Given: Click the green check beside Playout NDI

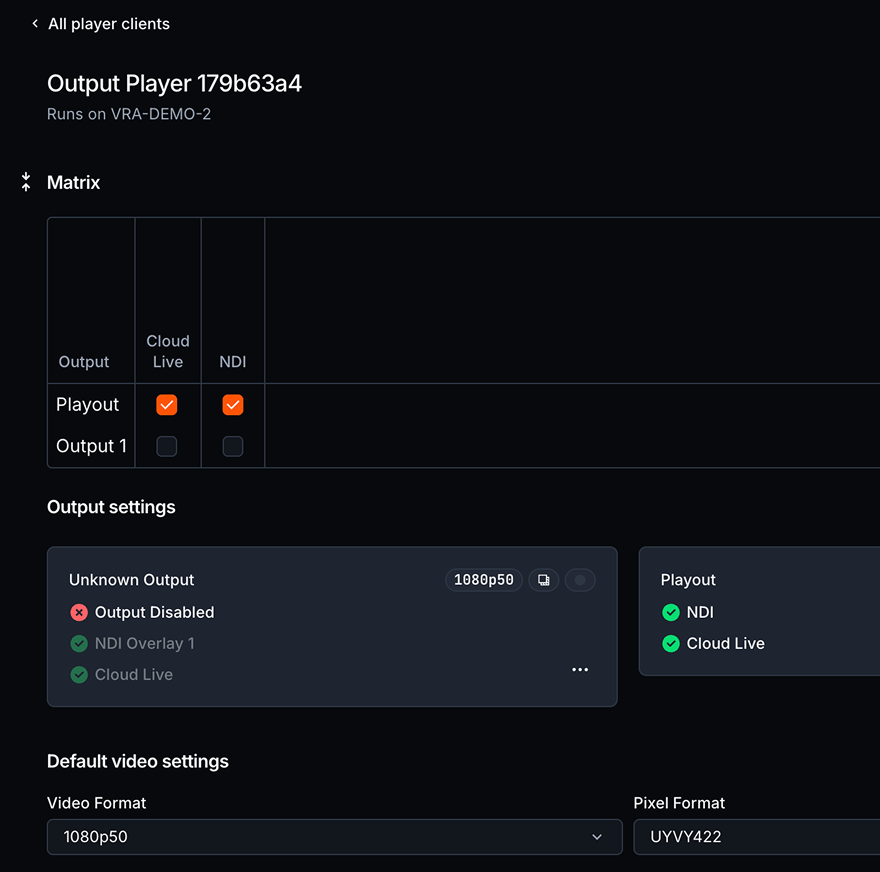Looking at the screenshot, I should tap(671, 612).
